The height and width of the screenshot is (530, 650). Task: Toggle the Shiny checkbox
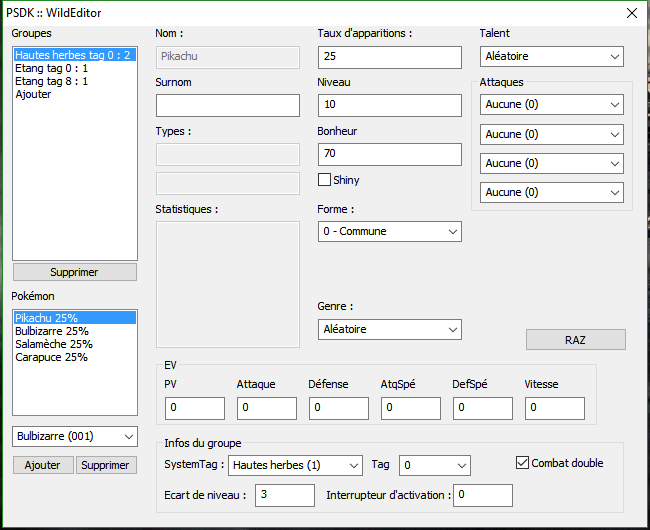tap(324, 180)
